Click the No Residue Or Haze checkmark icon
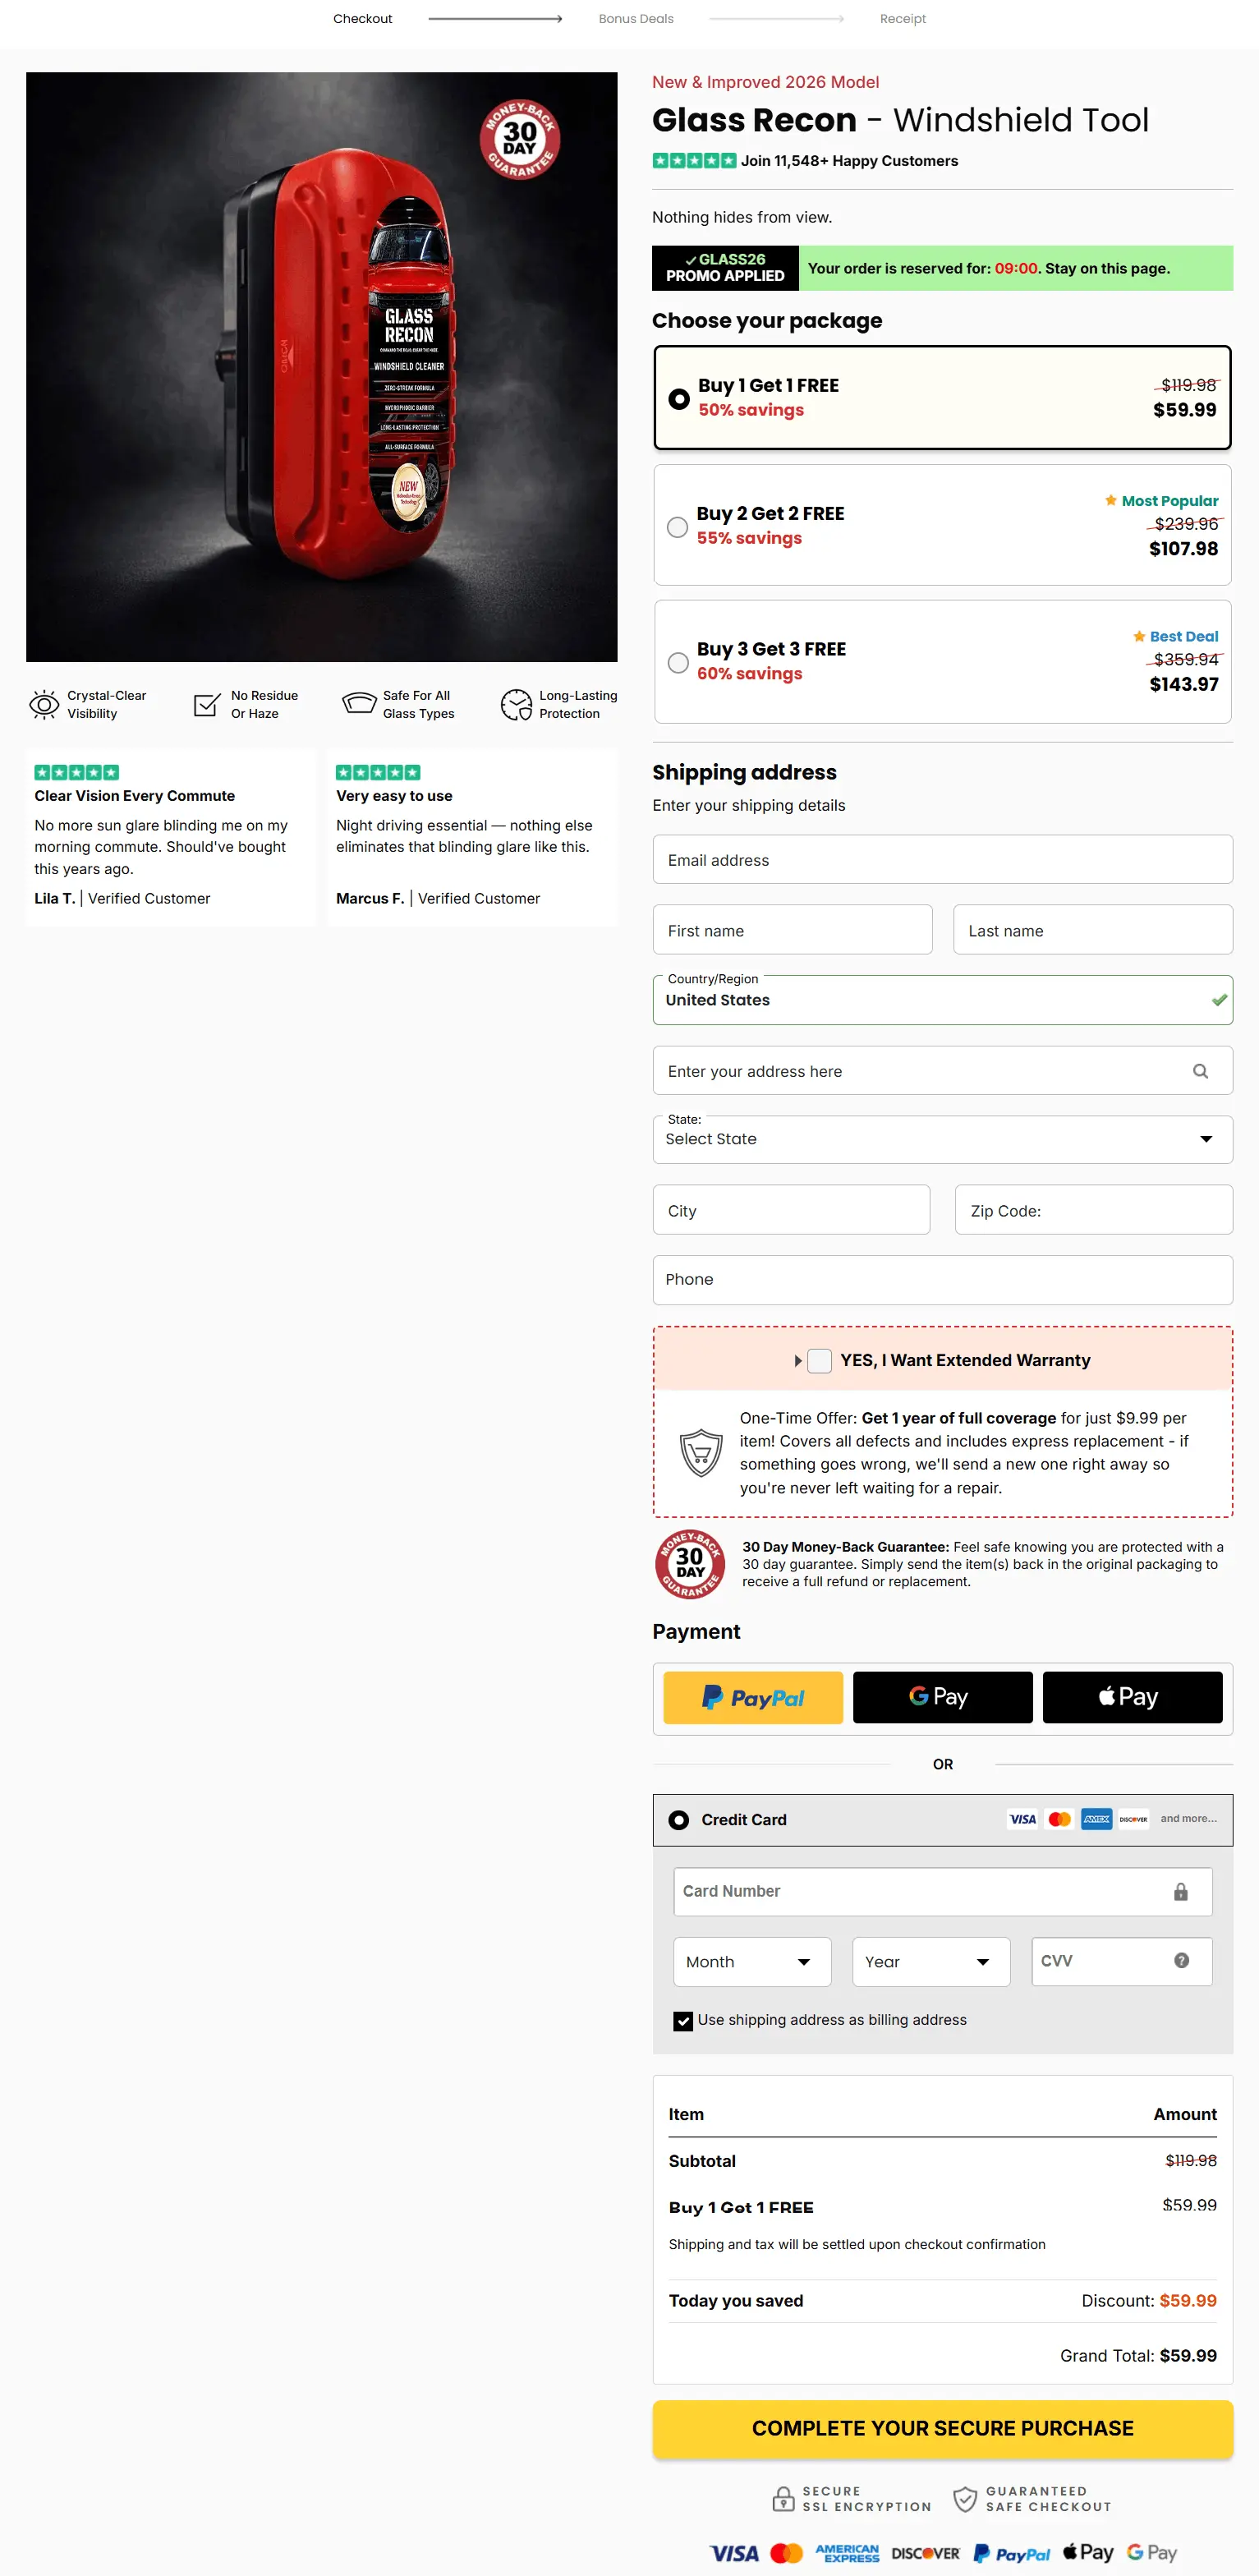 (x=207, y=704)
